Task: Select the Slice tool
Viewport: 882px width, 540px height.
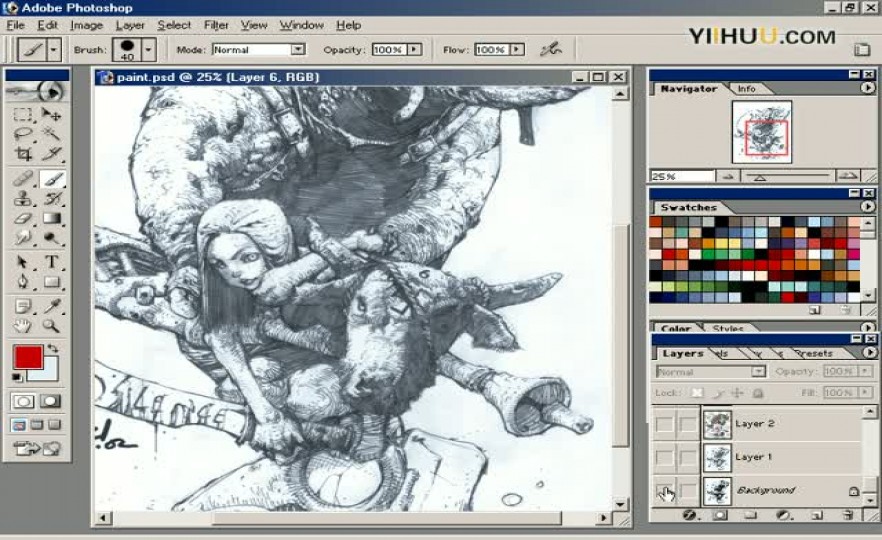Action: click(52, 154)
